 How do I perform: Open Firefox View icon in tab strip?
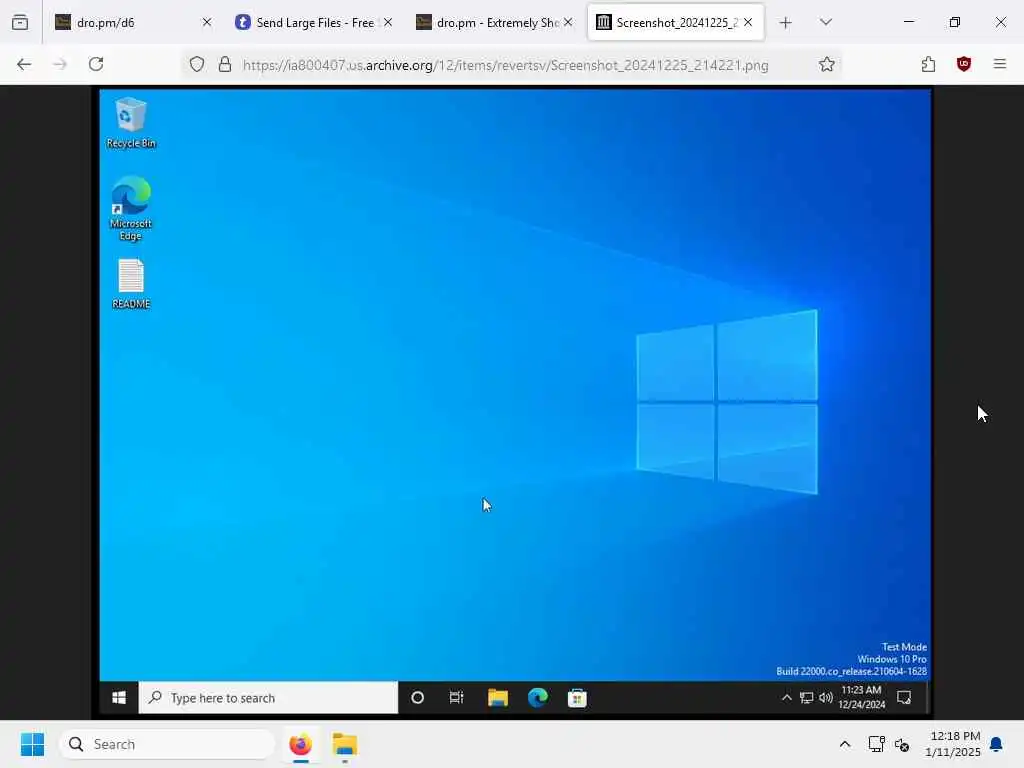[20, 22]
